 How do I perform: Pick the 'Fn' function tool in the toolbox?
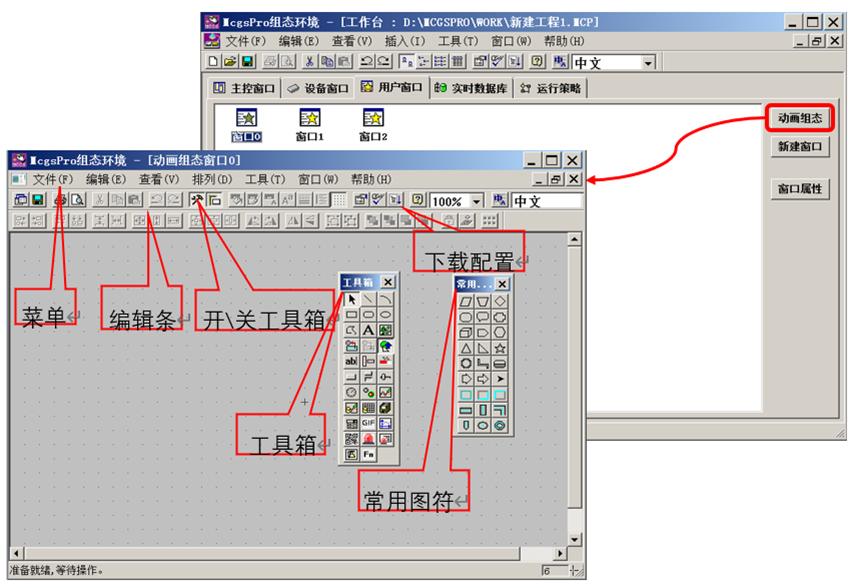click(369, 455)
